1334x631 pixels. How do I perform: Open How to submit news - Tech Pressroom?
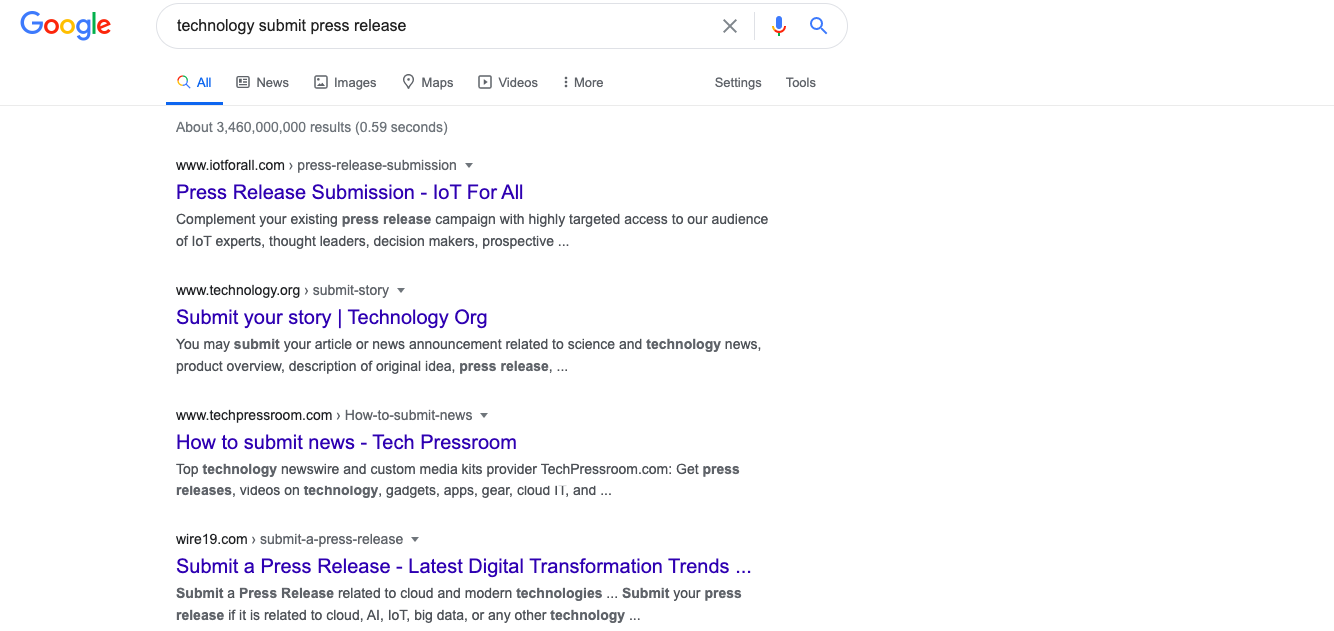click(x=346, y=442)
